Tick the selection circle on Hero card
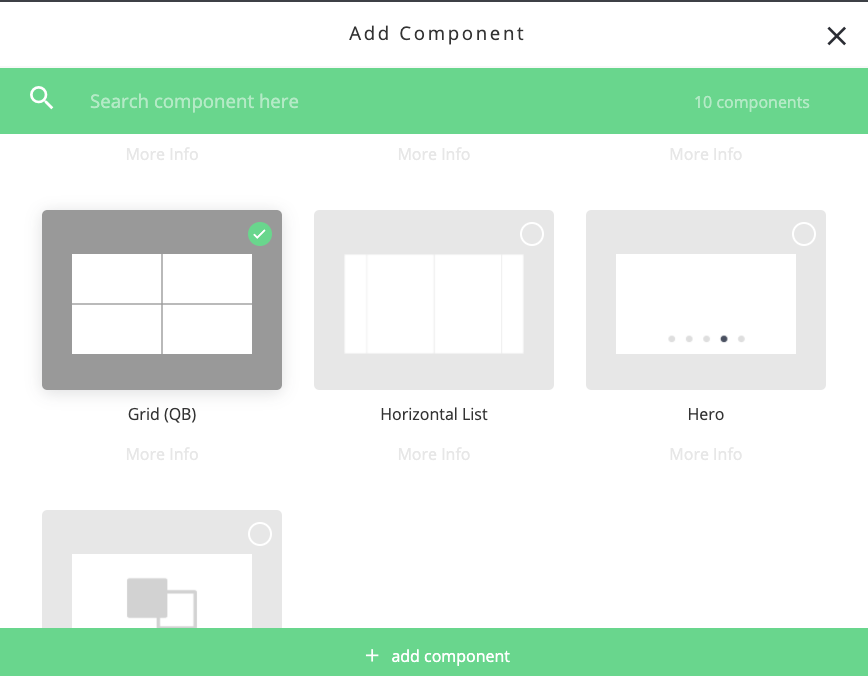868x676 pixels. 804,234
